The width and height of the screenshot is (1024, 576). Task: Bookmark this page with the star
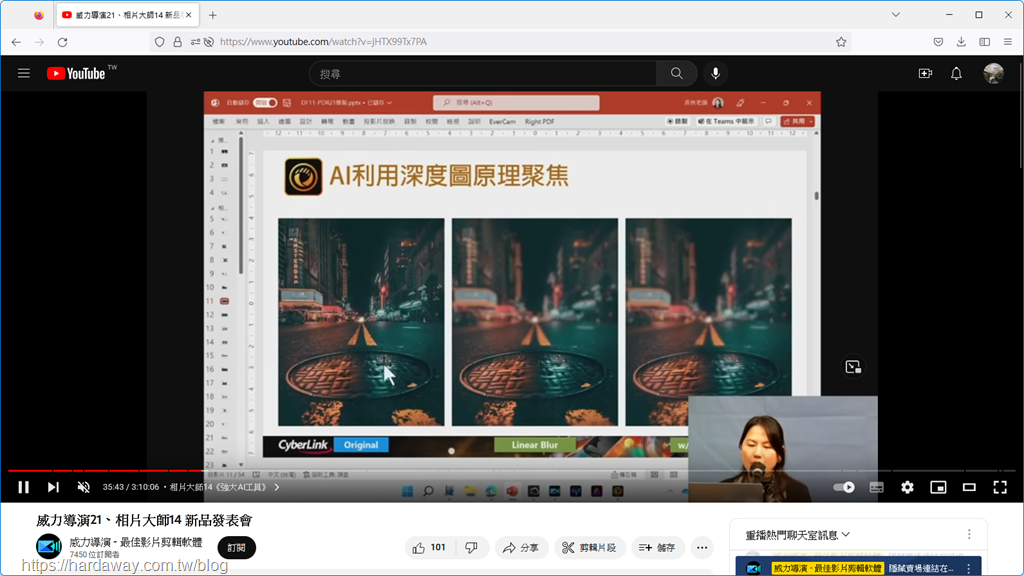point(841,42)
